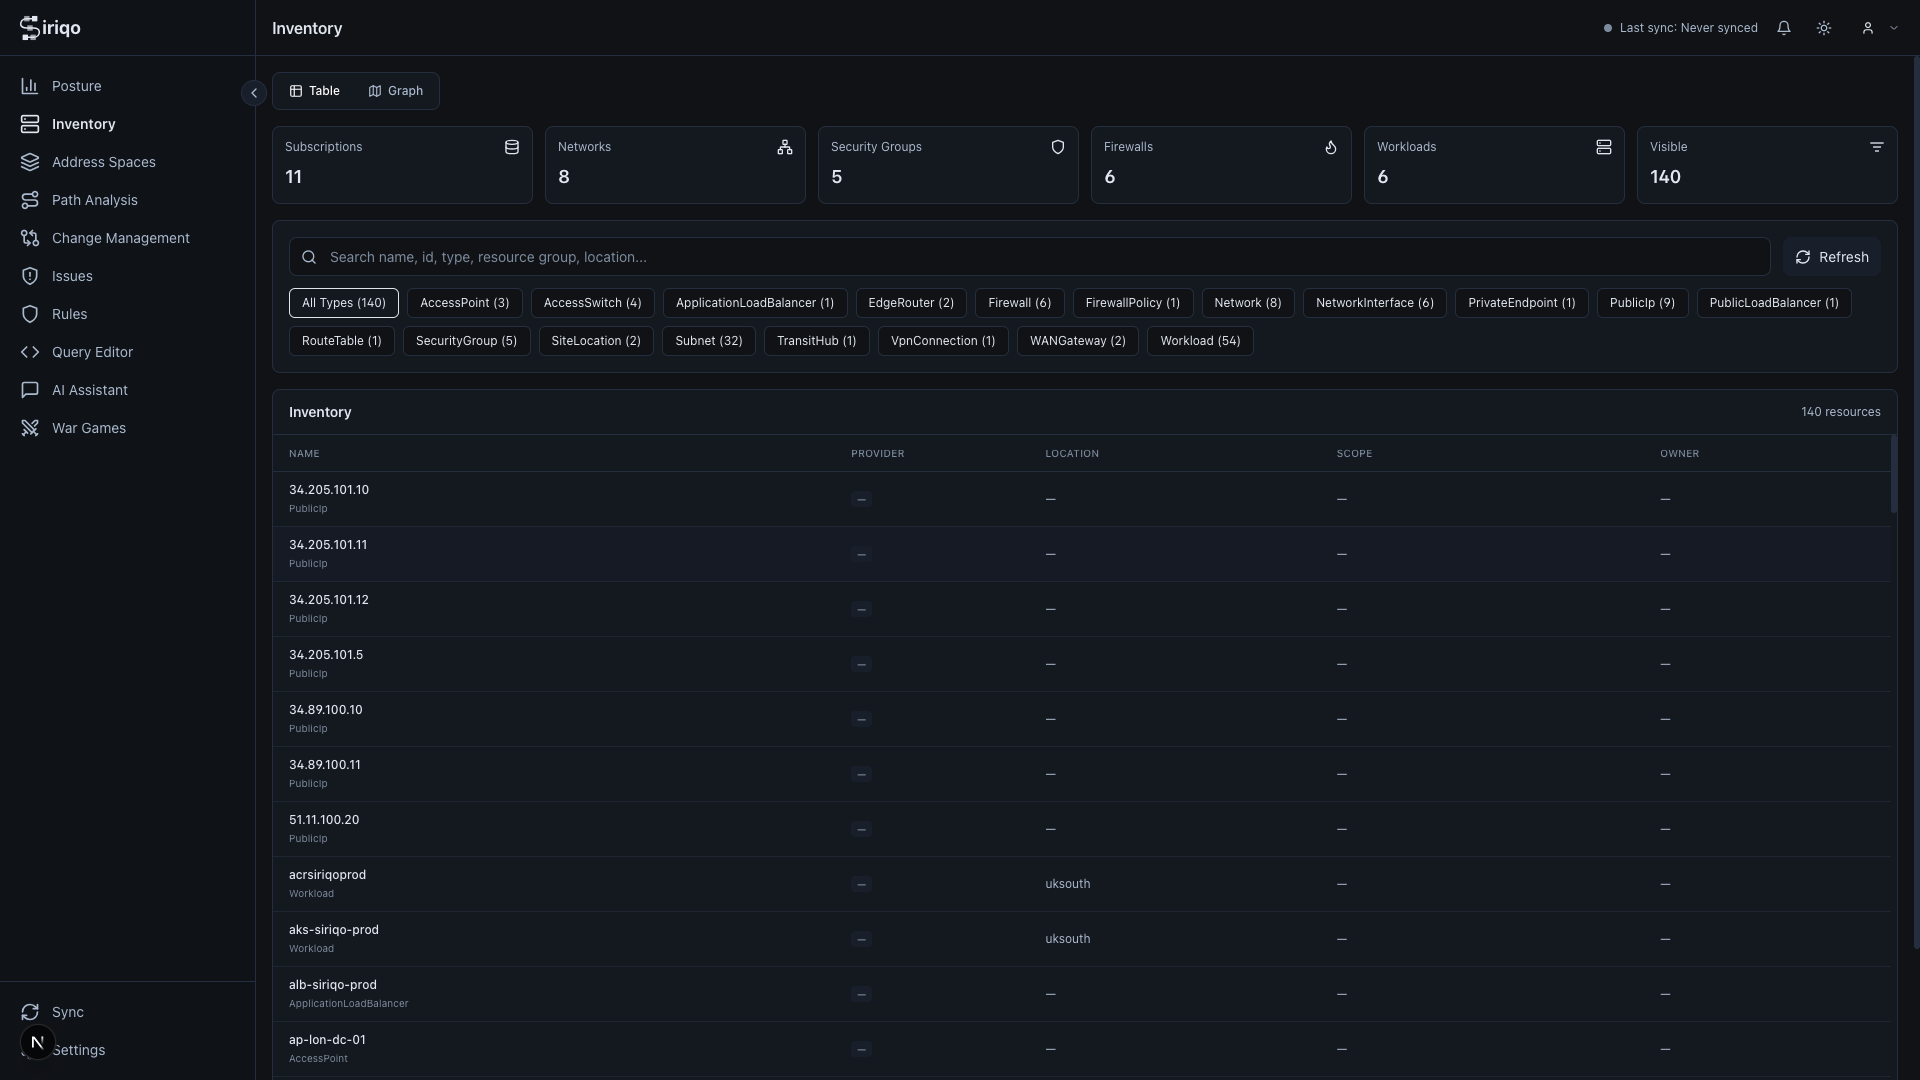Click the shield icon on Security Groups card
This screenshot has width=1920, height=1080.
1057,147
